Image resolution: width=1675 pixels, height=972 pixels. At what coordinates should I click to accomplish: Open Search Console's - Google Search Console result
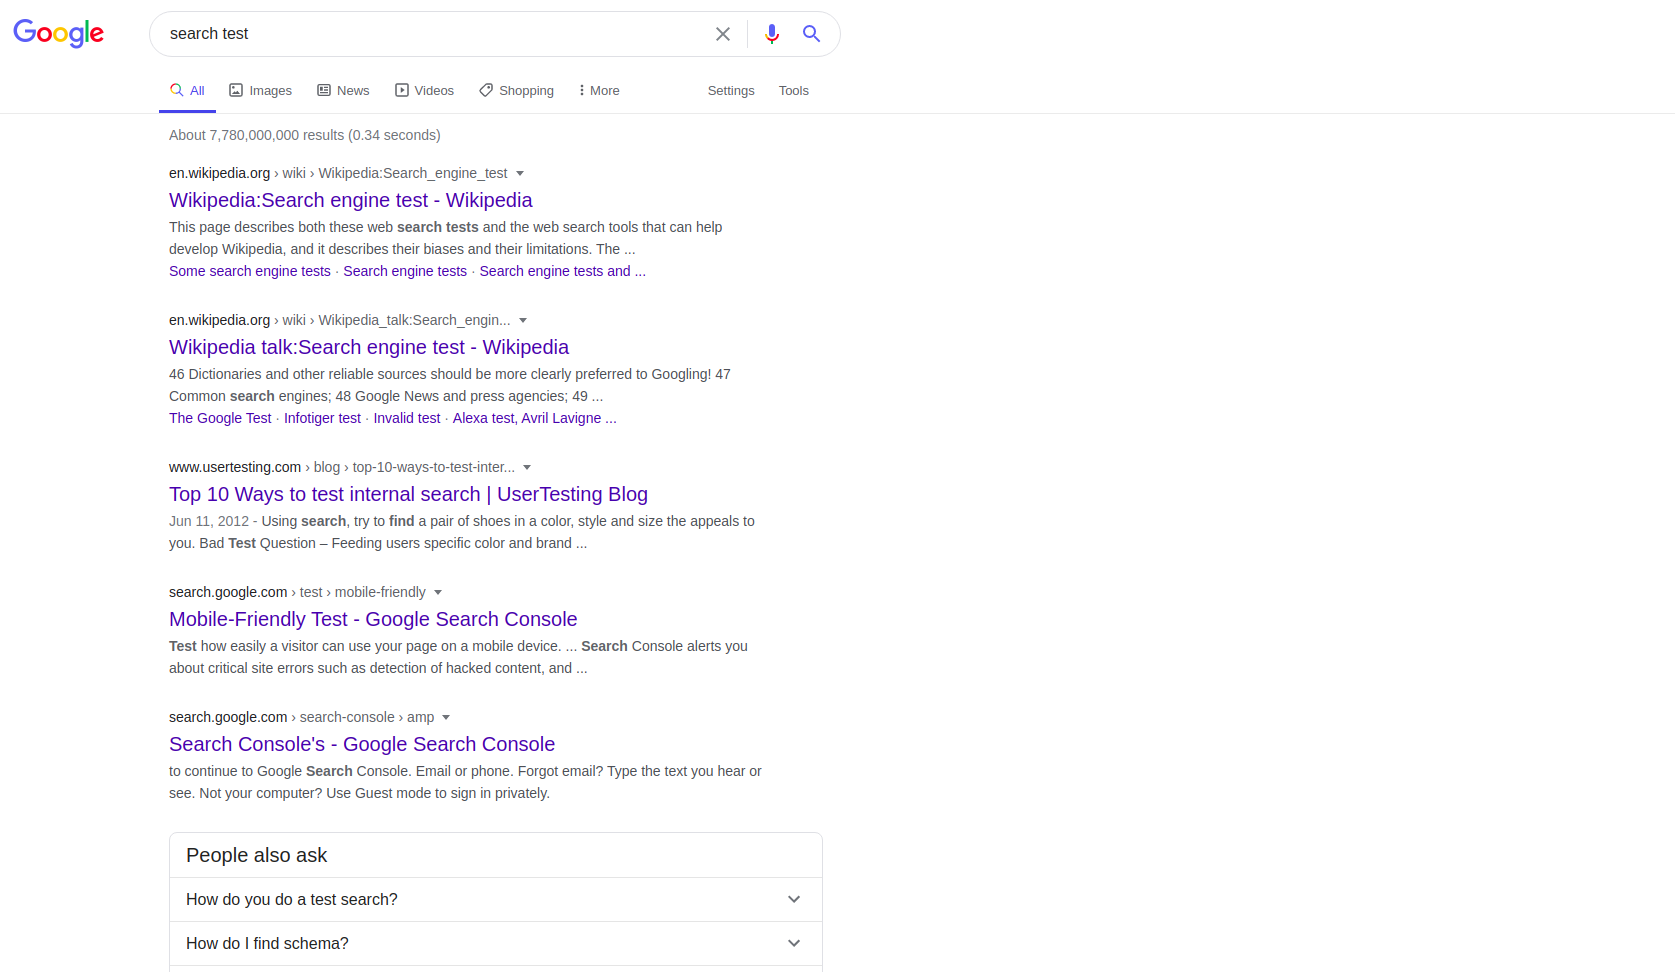[362, 744]
